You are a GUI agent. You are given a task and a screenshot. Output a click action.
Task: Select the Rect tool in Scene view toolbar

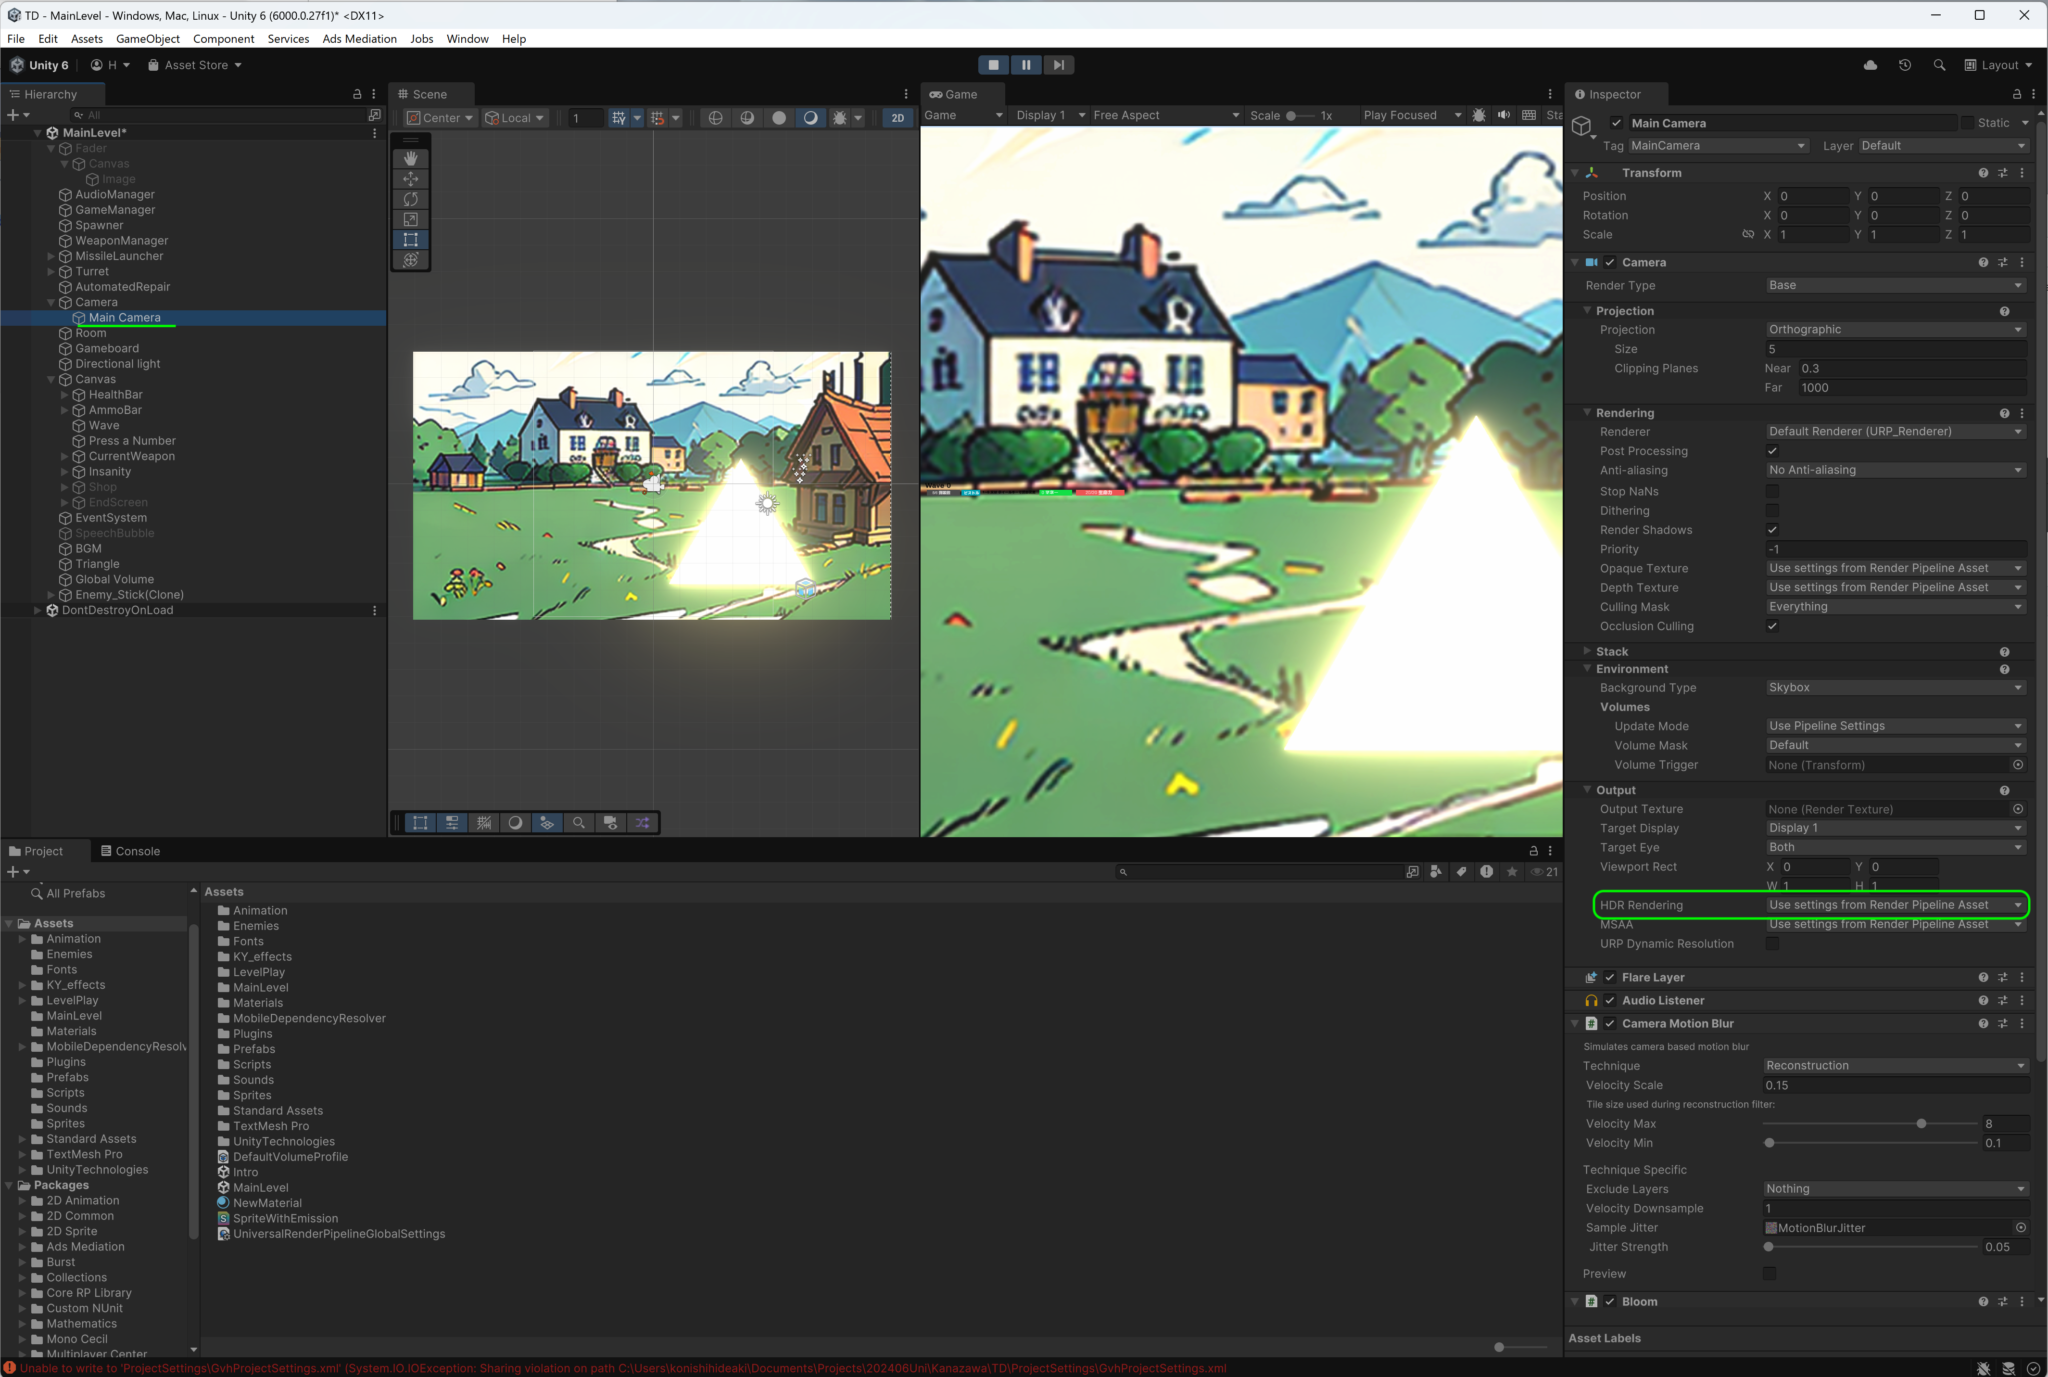point(410,239)
